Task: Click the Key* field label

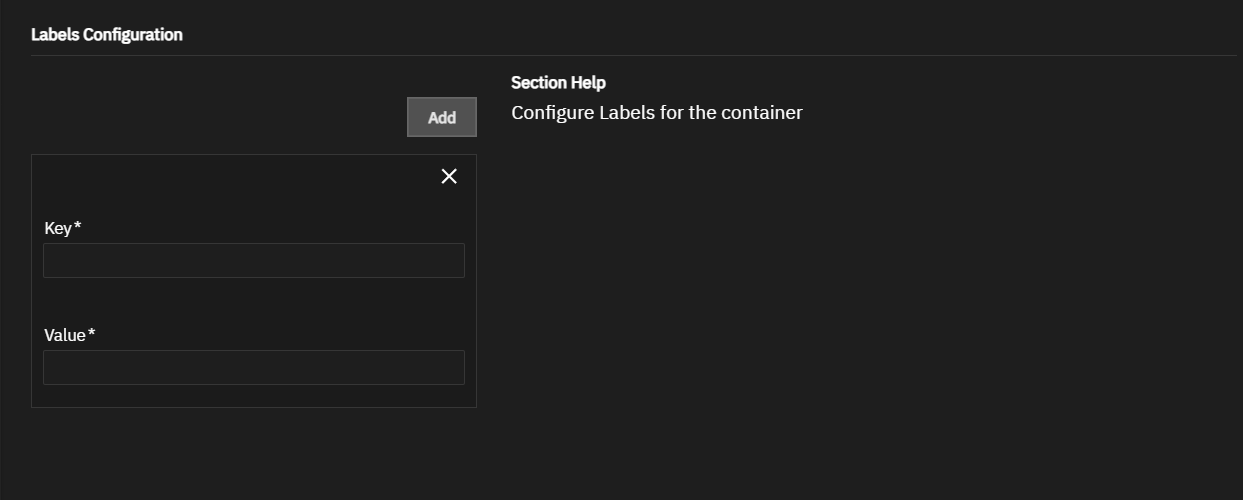Action: click(63, 228)
